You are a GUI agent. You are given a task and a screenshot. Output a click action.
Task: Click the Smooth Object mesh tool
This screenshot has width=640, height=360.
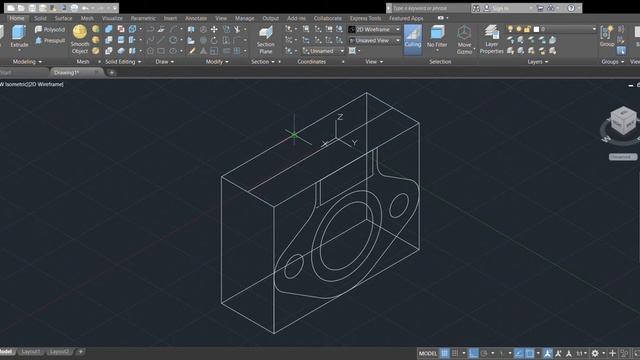(80, 40)
